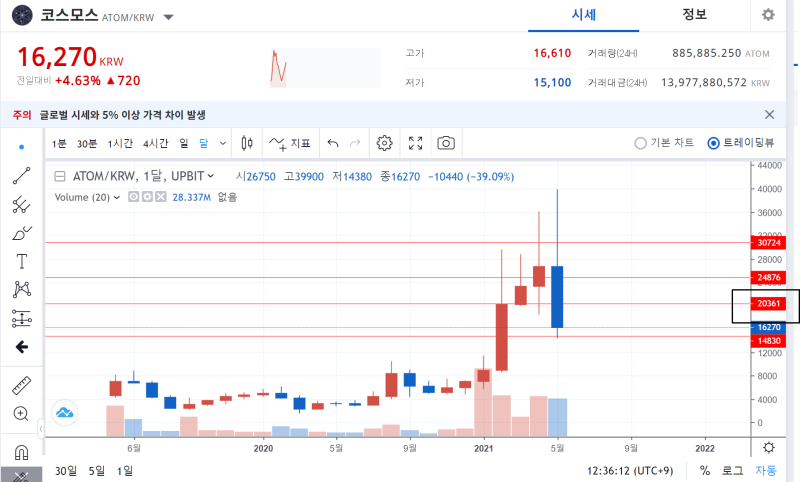Open the 코스모스 ATOM/KRW market dropdown
The height and width of the screenshot is (482, 800).
[168, 17]
